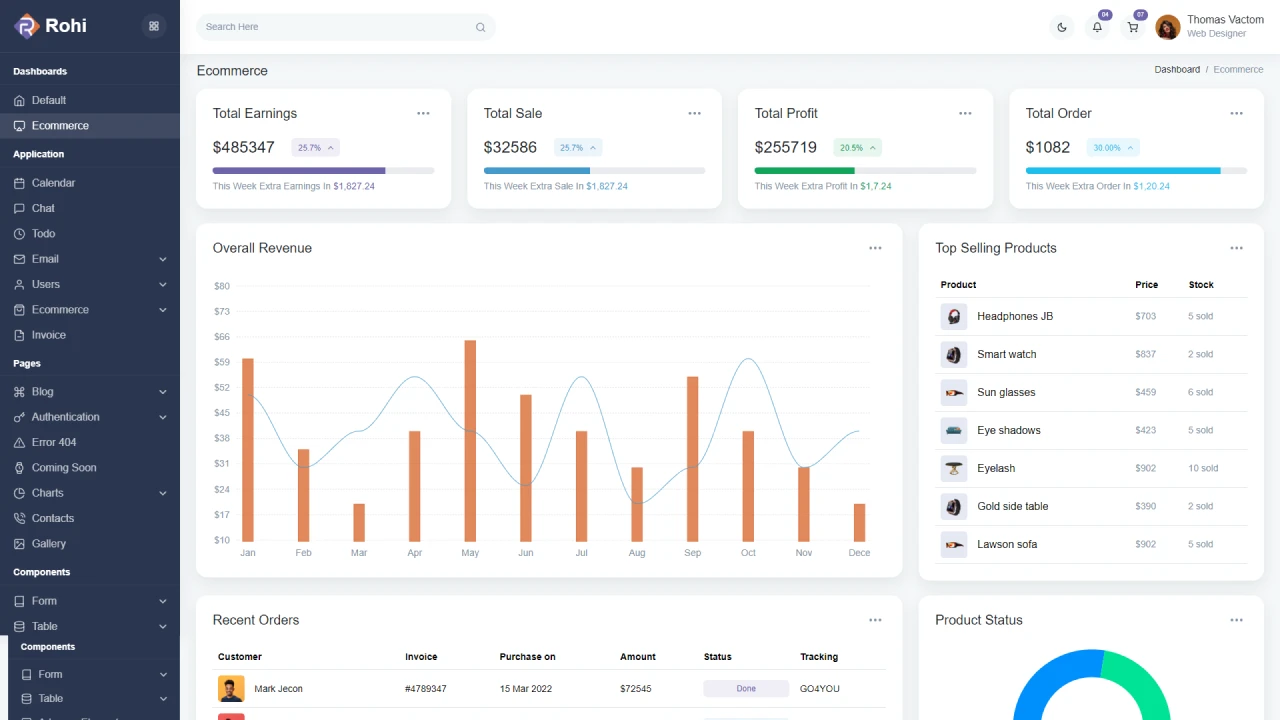Click the Blog command icon
The width and height of the screenshot is (1280, 720).
point(19,392)
